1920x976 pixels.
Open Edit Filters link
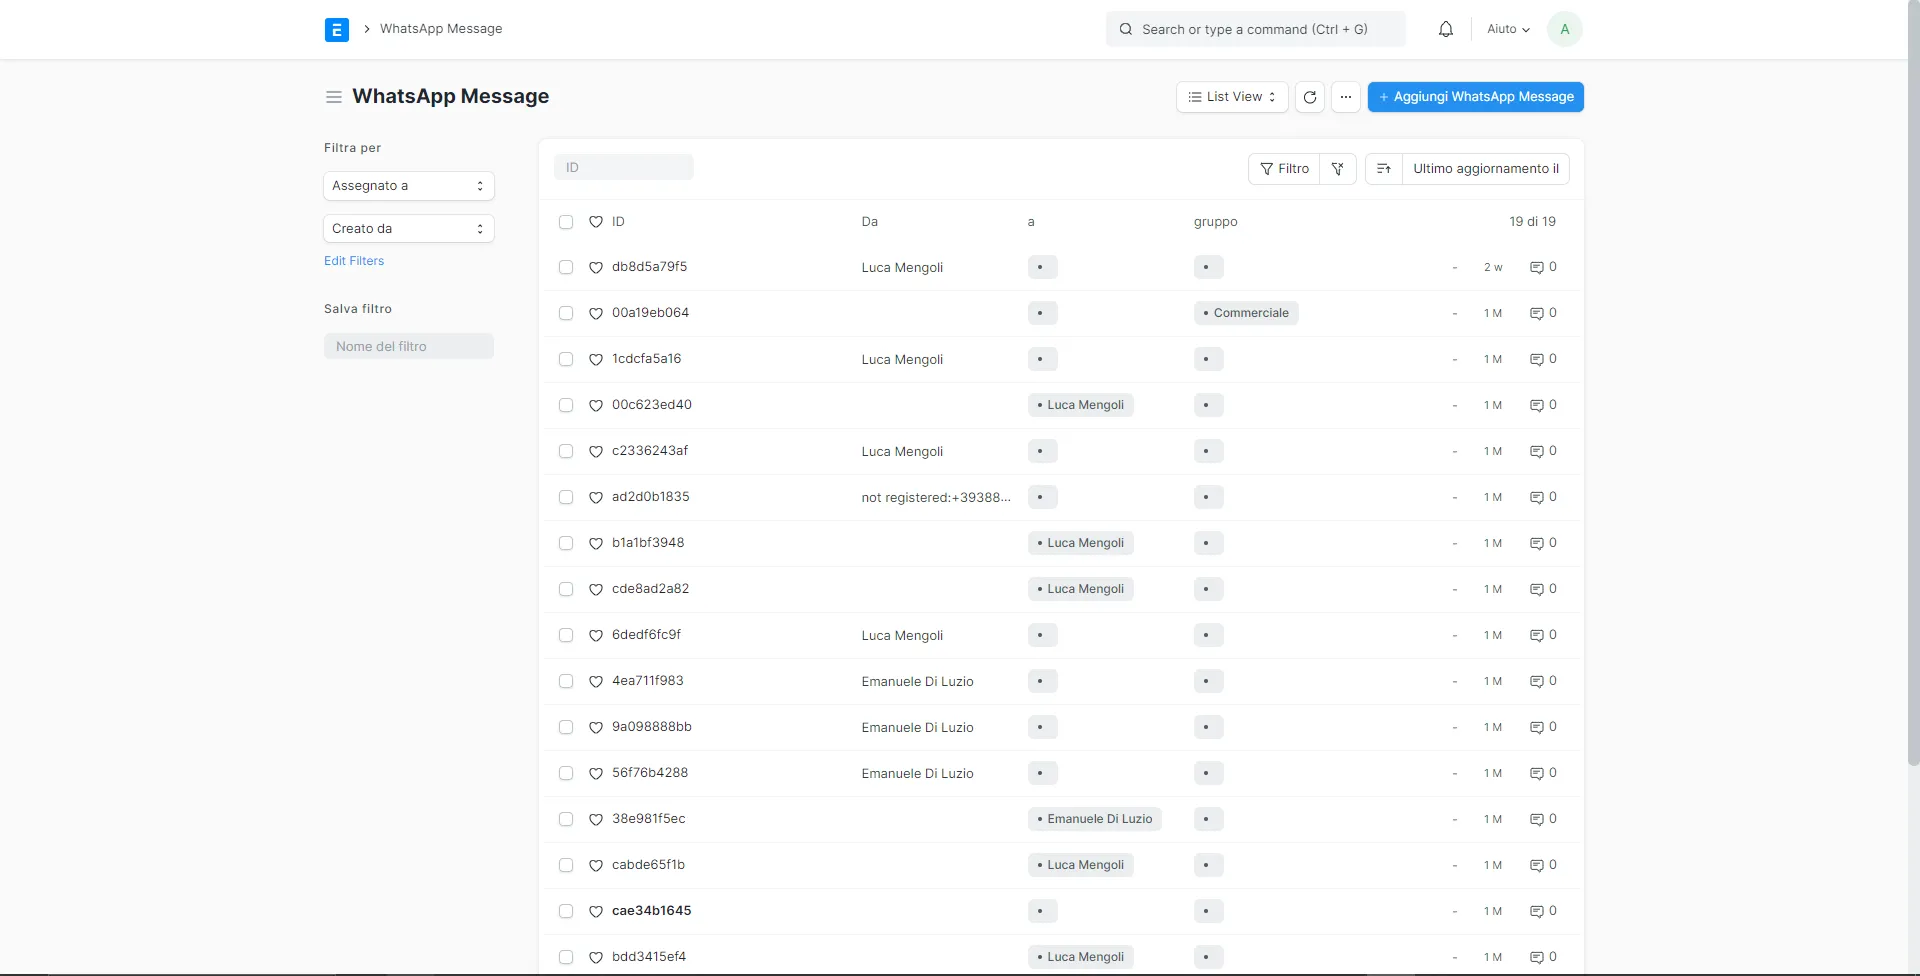[x=353, y=260]
